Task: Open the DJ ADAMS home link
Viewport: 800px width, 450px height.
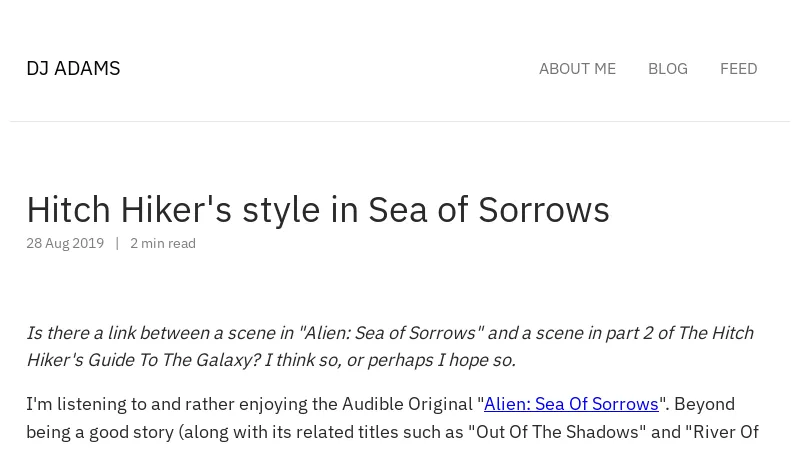Action: click(x=73, y=68)
